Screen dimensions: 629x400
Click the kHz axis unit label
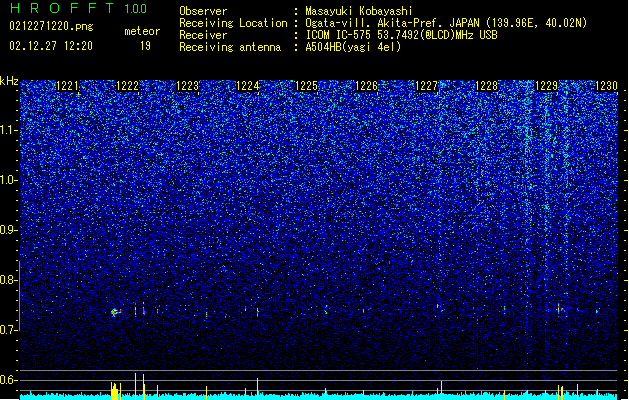point(9,81)
